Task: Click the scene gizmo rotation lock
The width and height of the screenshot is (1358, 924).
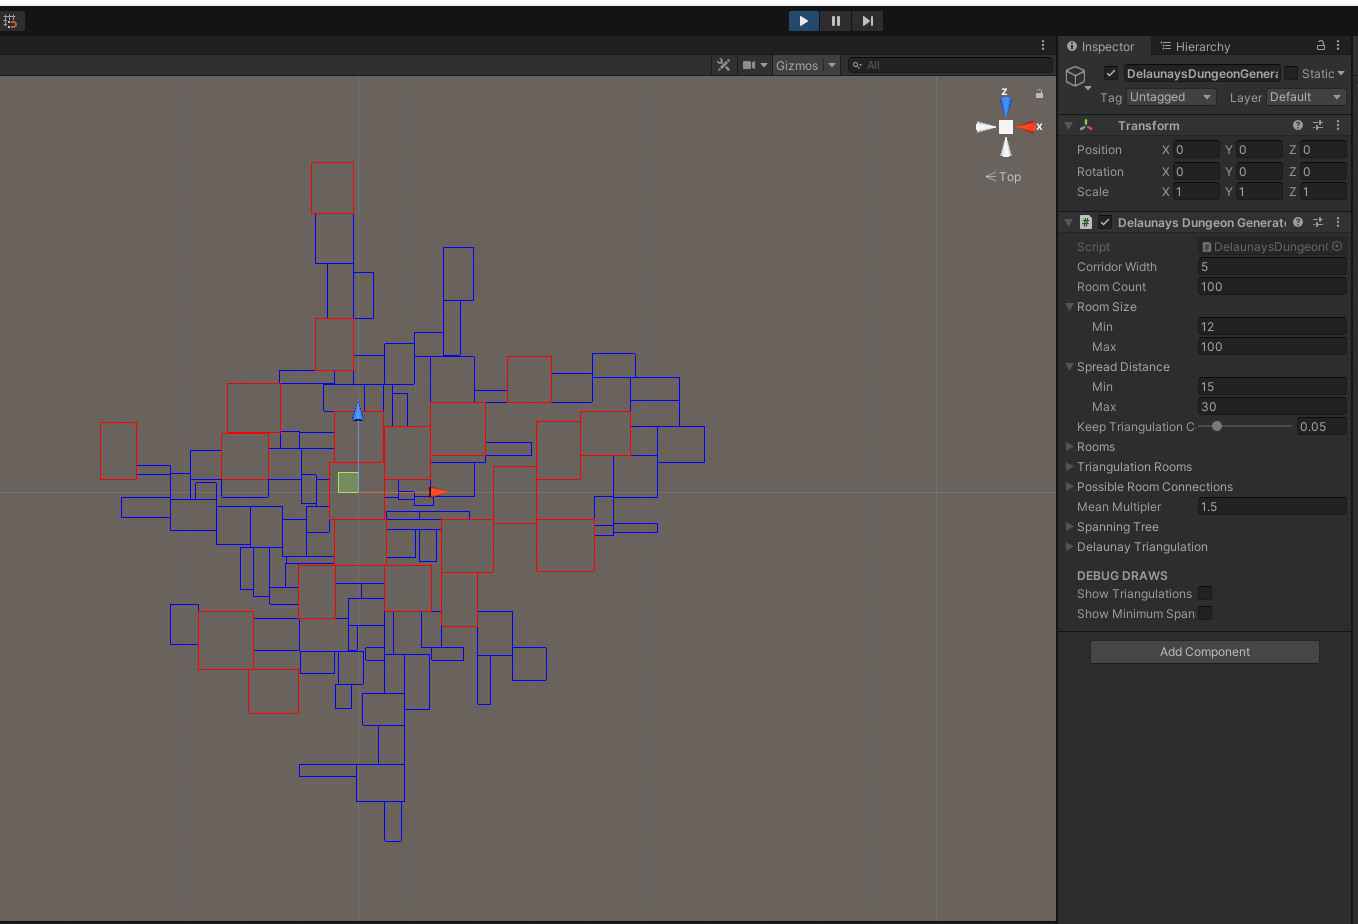Action: (1039, 94)
